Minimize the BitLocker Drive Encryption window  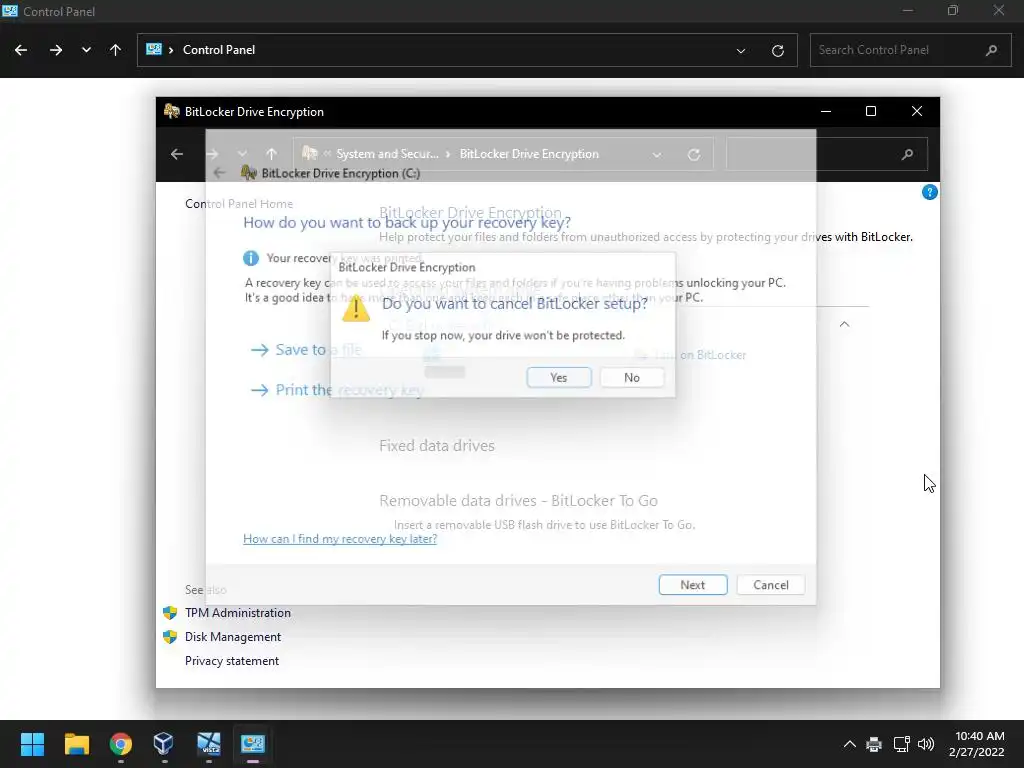tap(825, 112)
